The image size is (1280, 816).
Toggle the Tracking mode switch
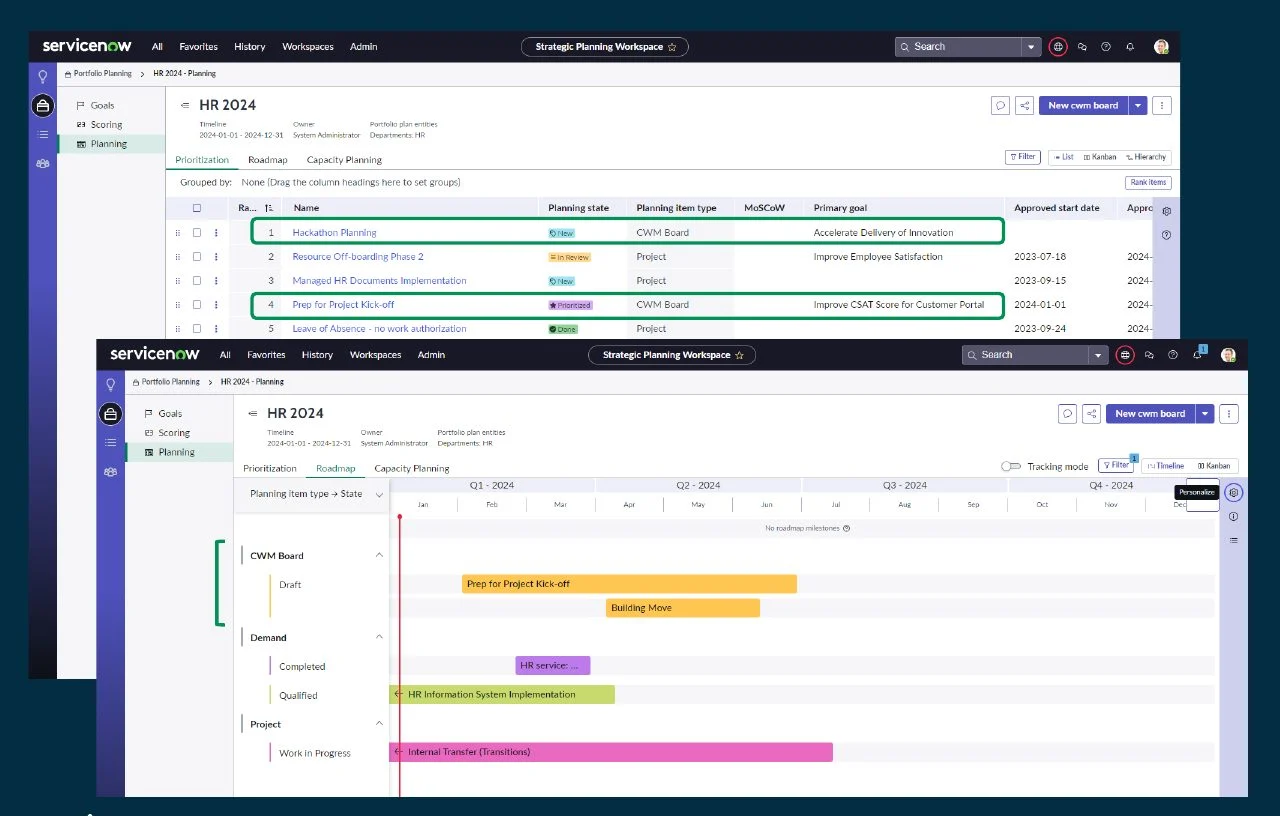pyautogui.click(x=1011, y=466)
